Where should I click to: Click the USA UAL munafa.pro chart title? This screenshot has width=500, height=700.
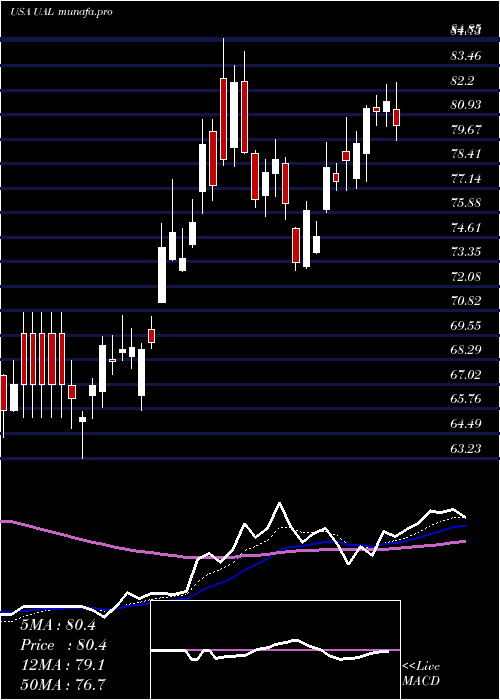coord(60,12)
